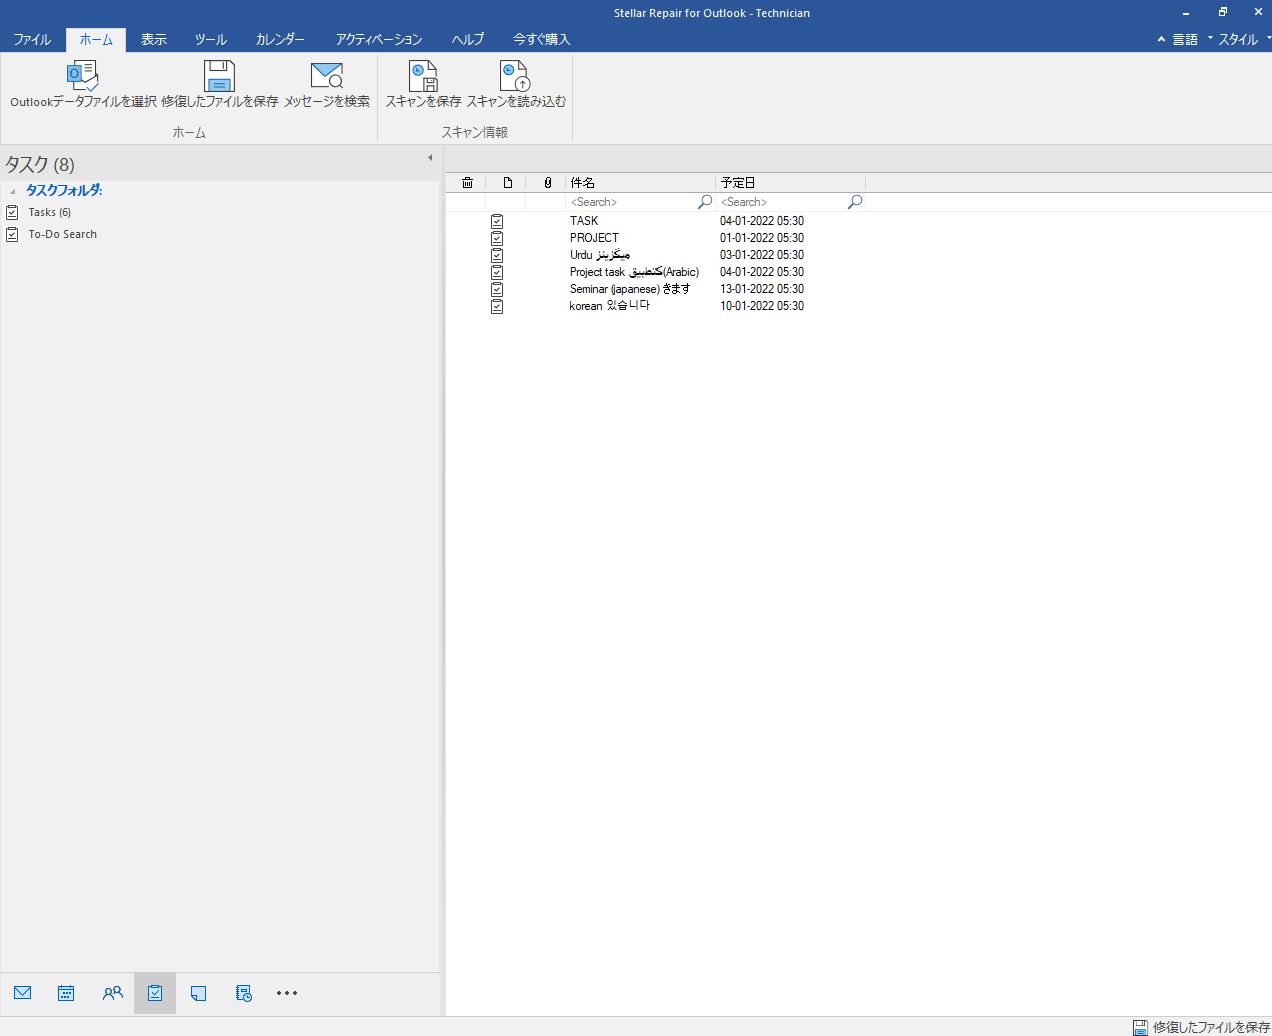
Task: Sort by the 件名 column header
Action: click(640, 183)
